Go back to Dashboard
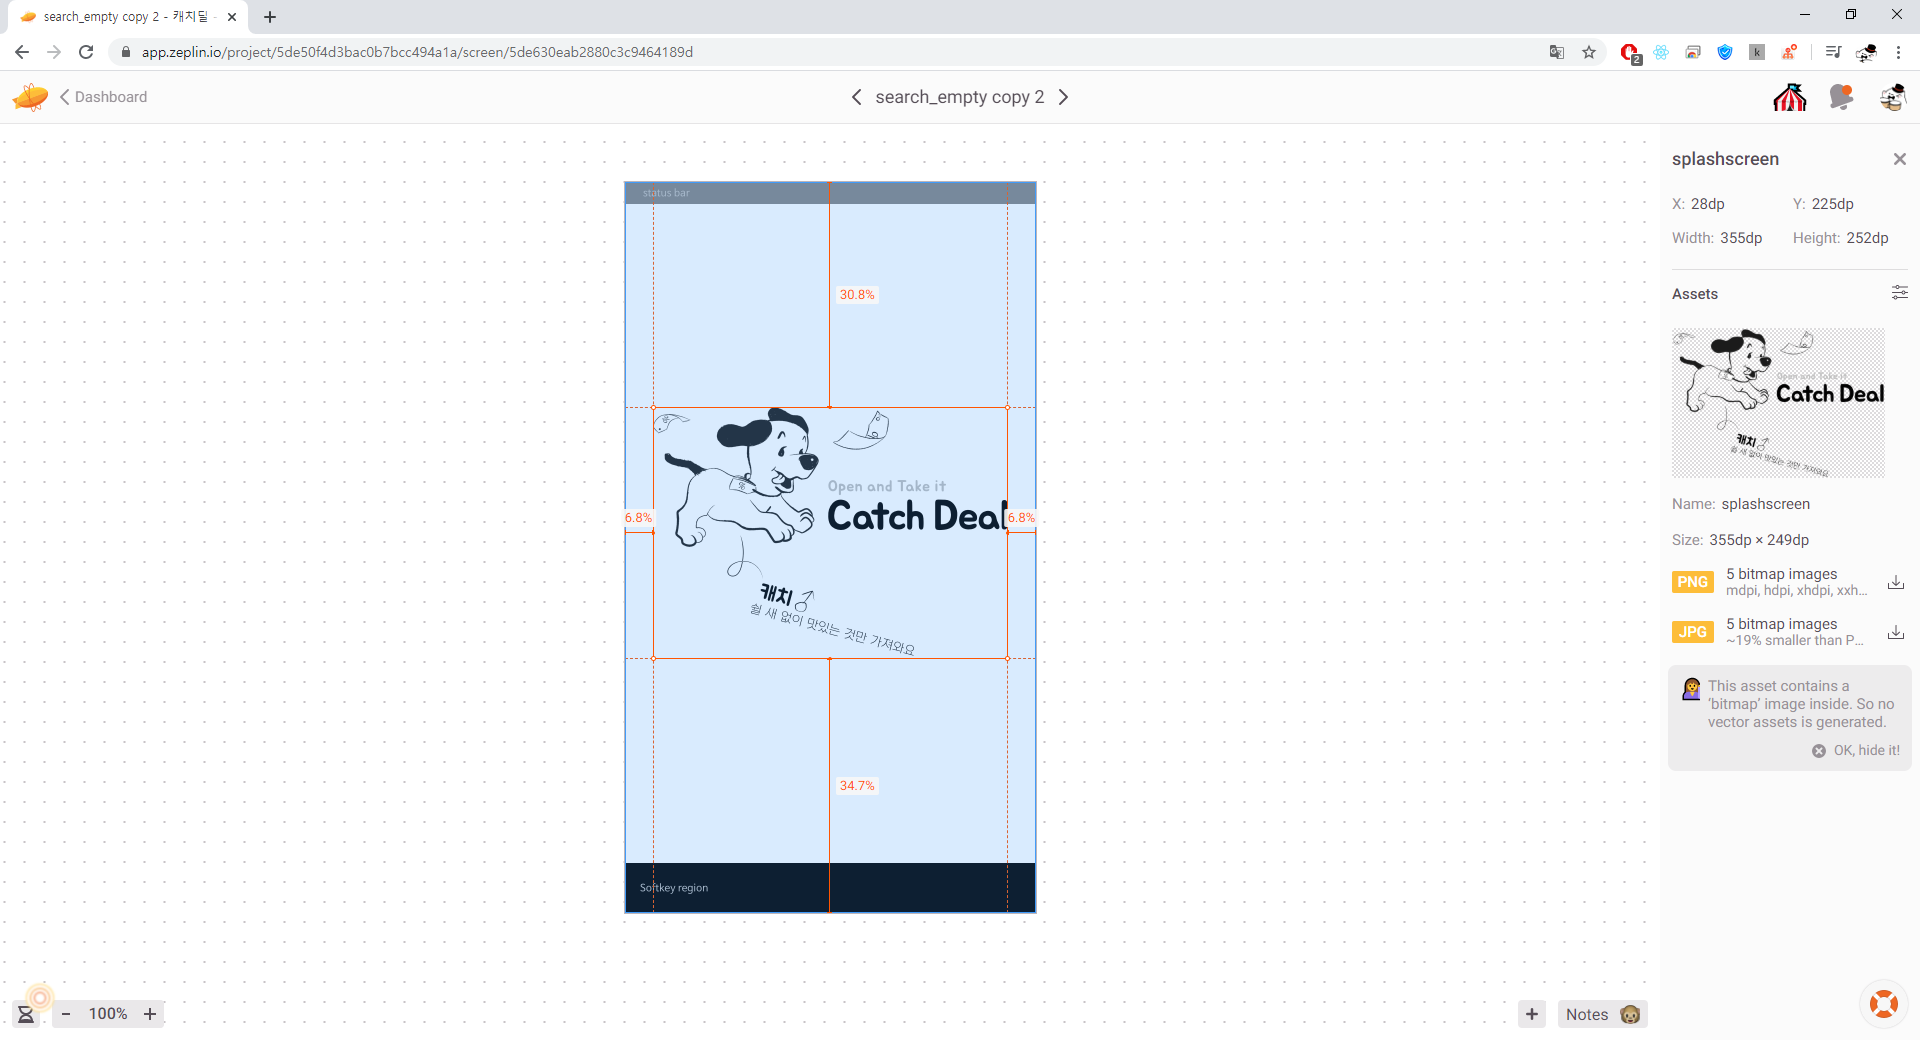The image size is (1920, 1040). (104, 97)
